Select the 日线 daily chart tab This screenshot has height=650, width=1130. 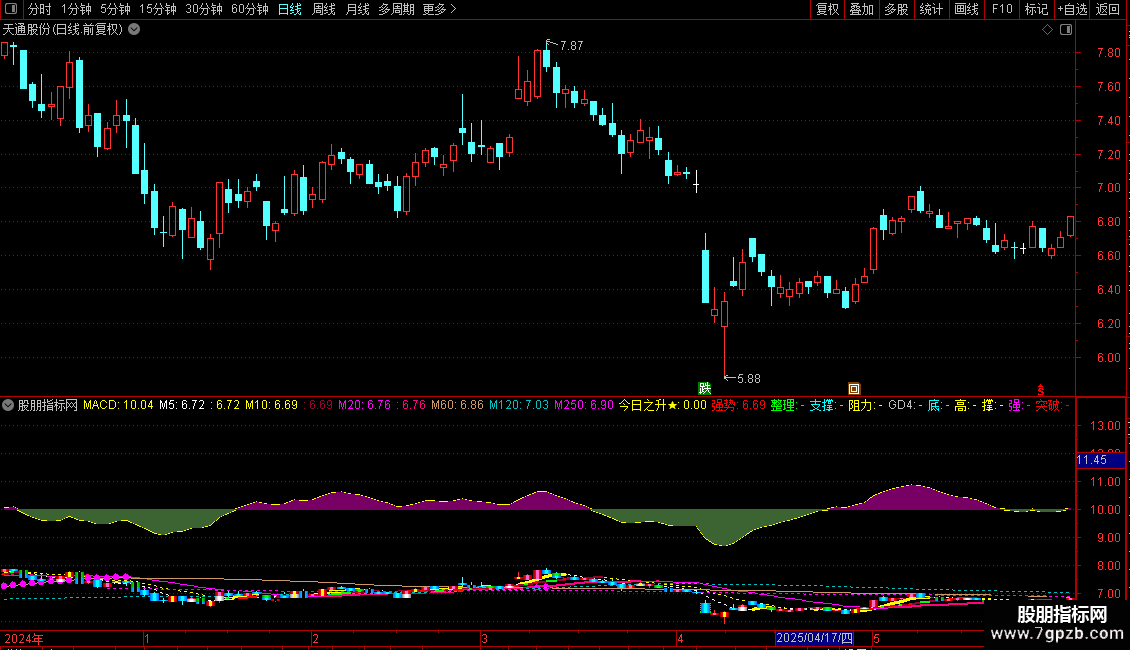coord(290,9)
